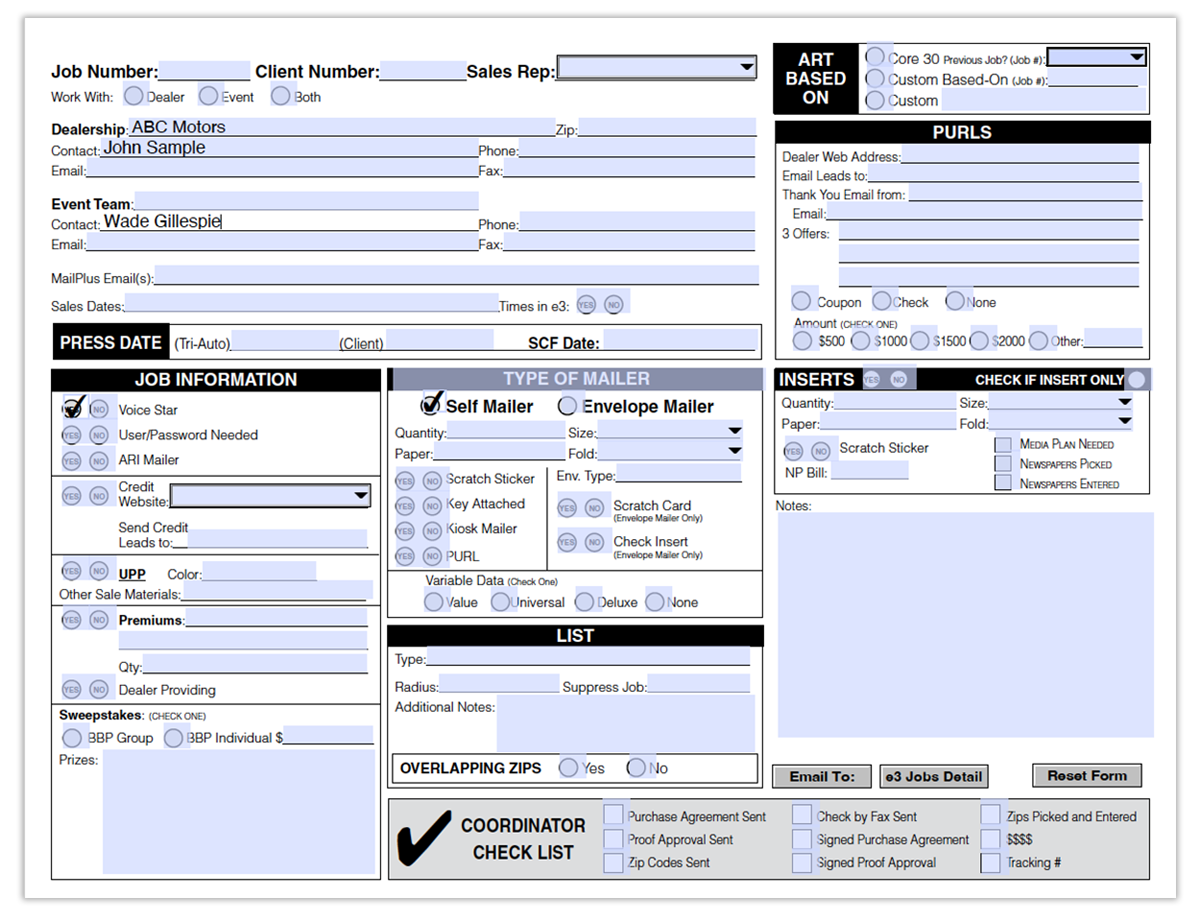Image resolution: width=1200 pixels, height=917 pixels.
Task: Choose the Core 30 art option
Action: click(x=876, y=56)
